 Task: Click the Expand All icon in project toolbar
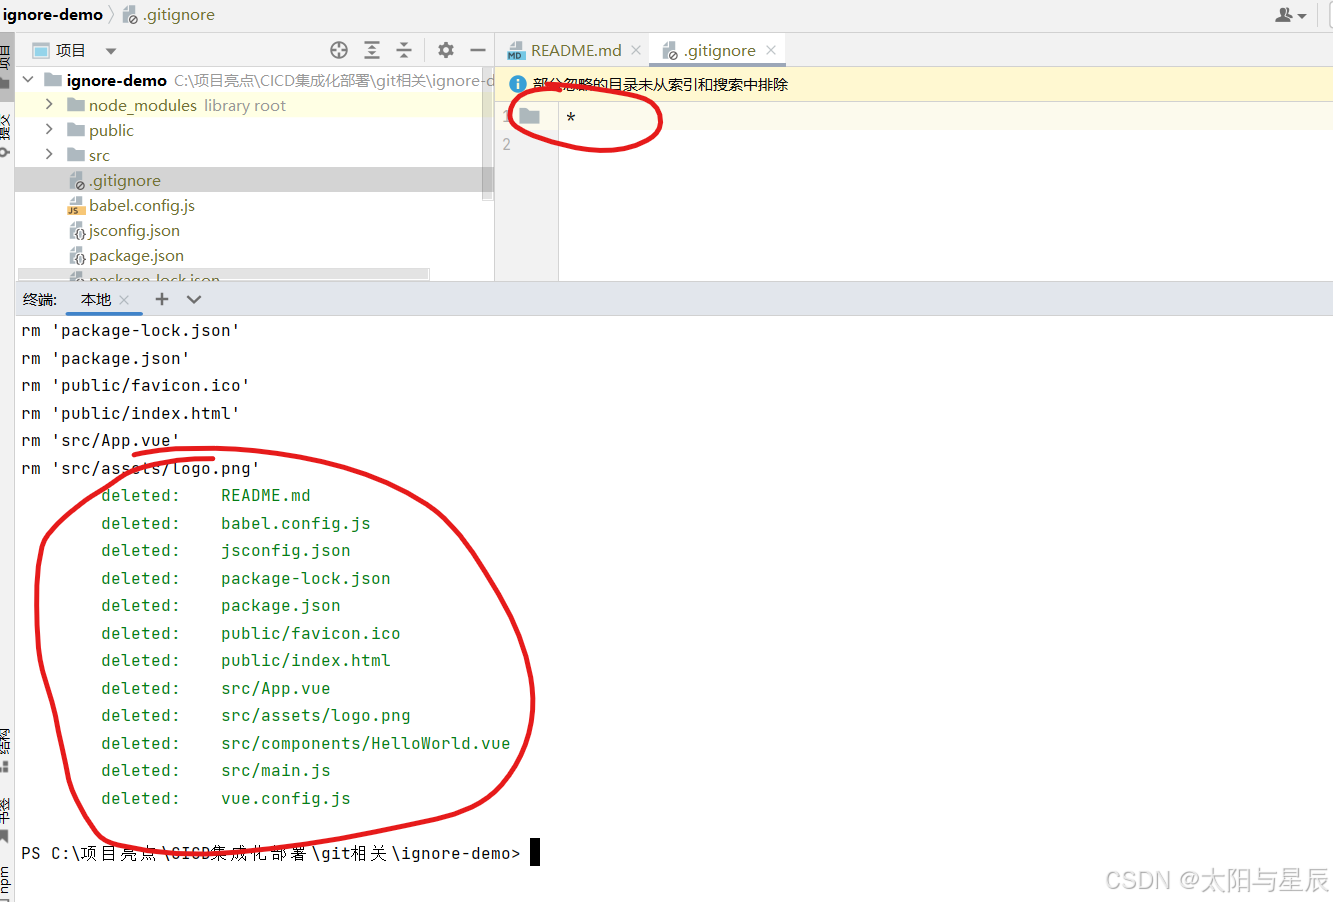372,50
